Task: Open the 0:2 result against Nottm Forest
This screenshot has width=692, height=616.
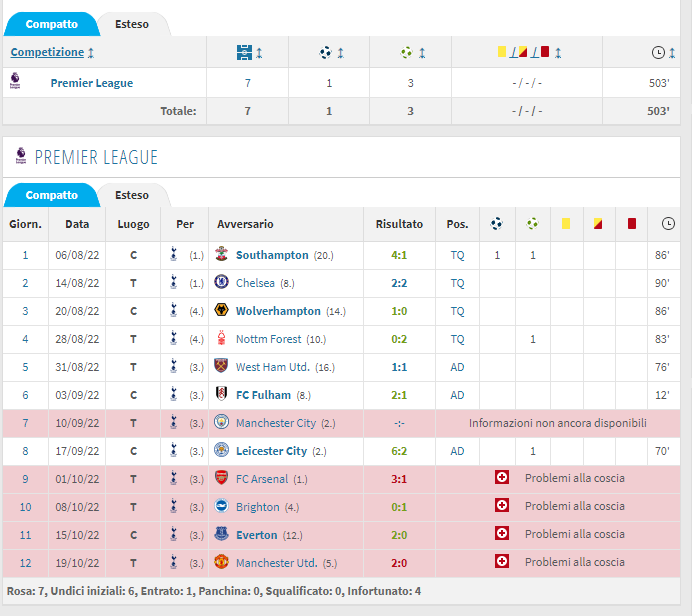Action: [399, 339]
